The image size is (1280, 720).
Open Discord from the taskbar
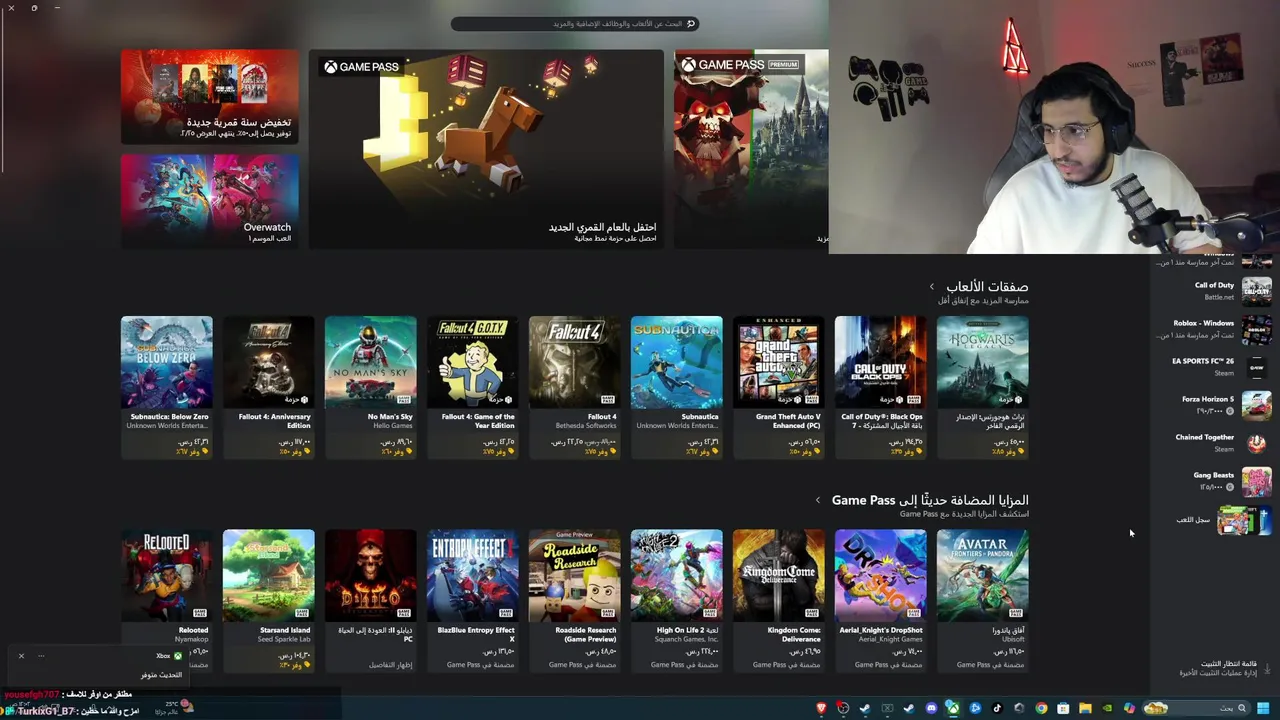931,708
